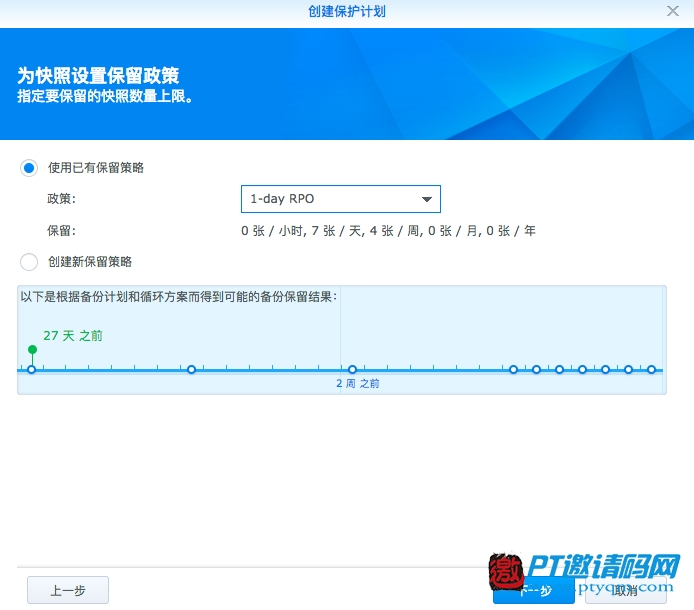
Task: Click the 政策: label
Action: 62,199
